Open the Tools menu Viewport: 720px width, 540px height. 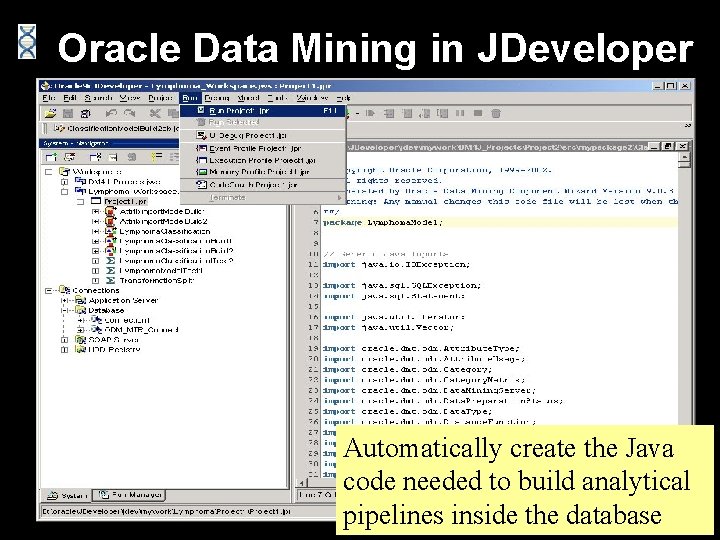277,98
